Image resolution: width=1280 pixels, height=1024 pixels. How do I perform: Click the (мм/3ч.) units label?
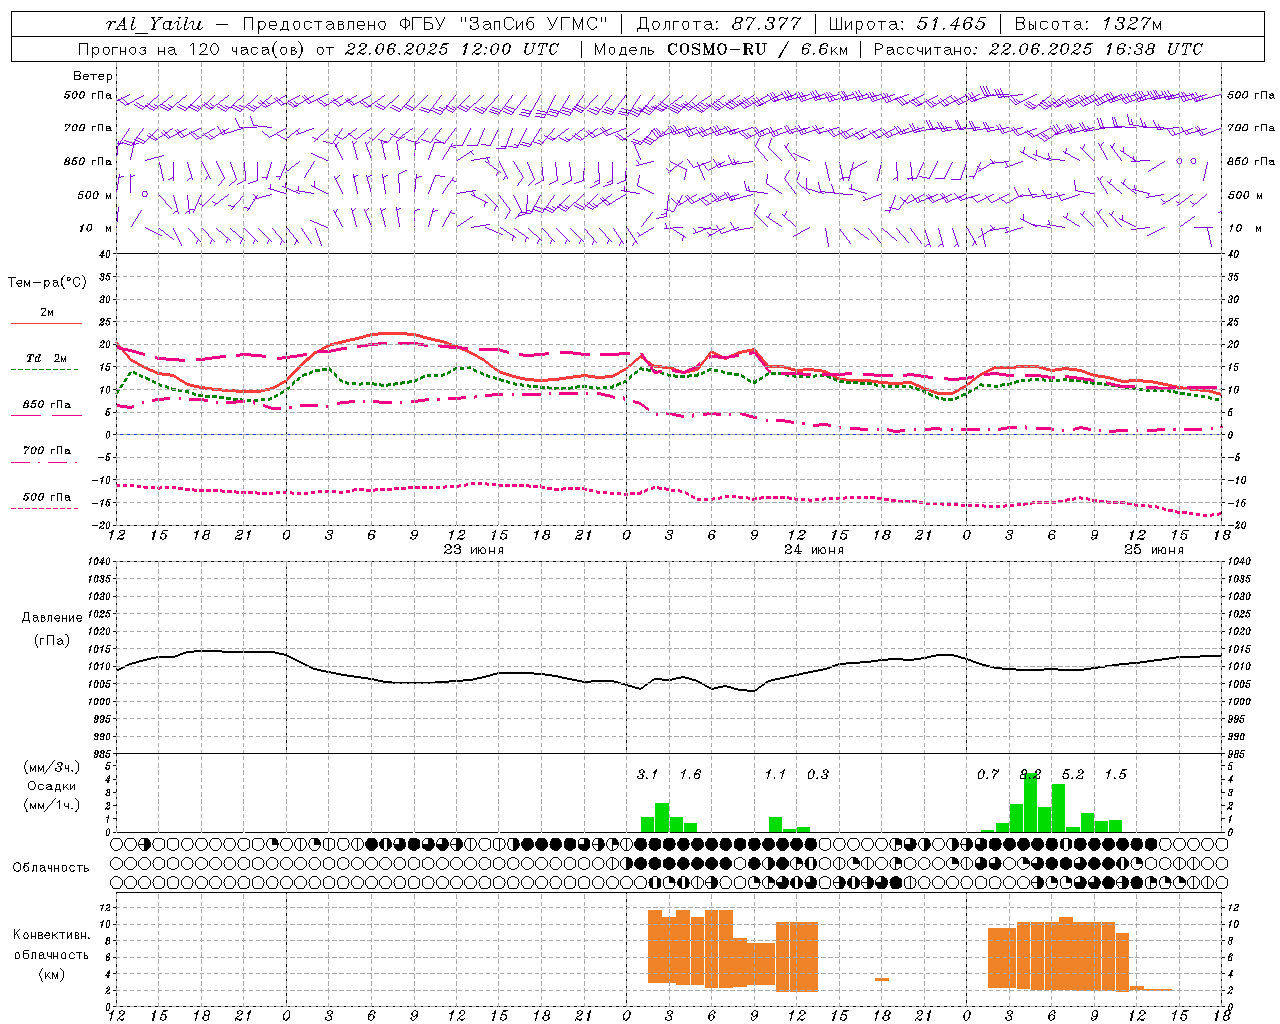(x=52, y=768)
